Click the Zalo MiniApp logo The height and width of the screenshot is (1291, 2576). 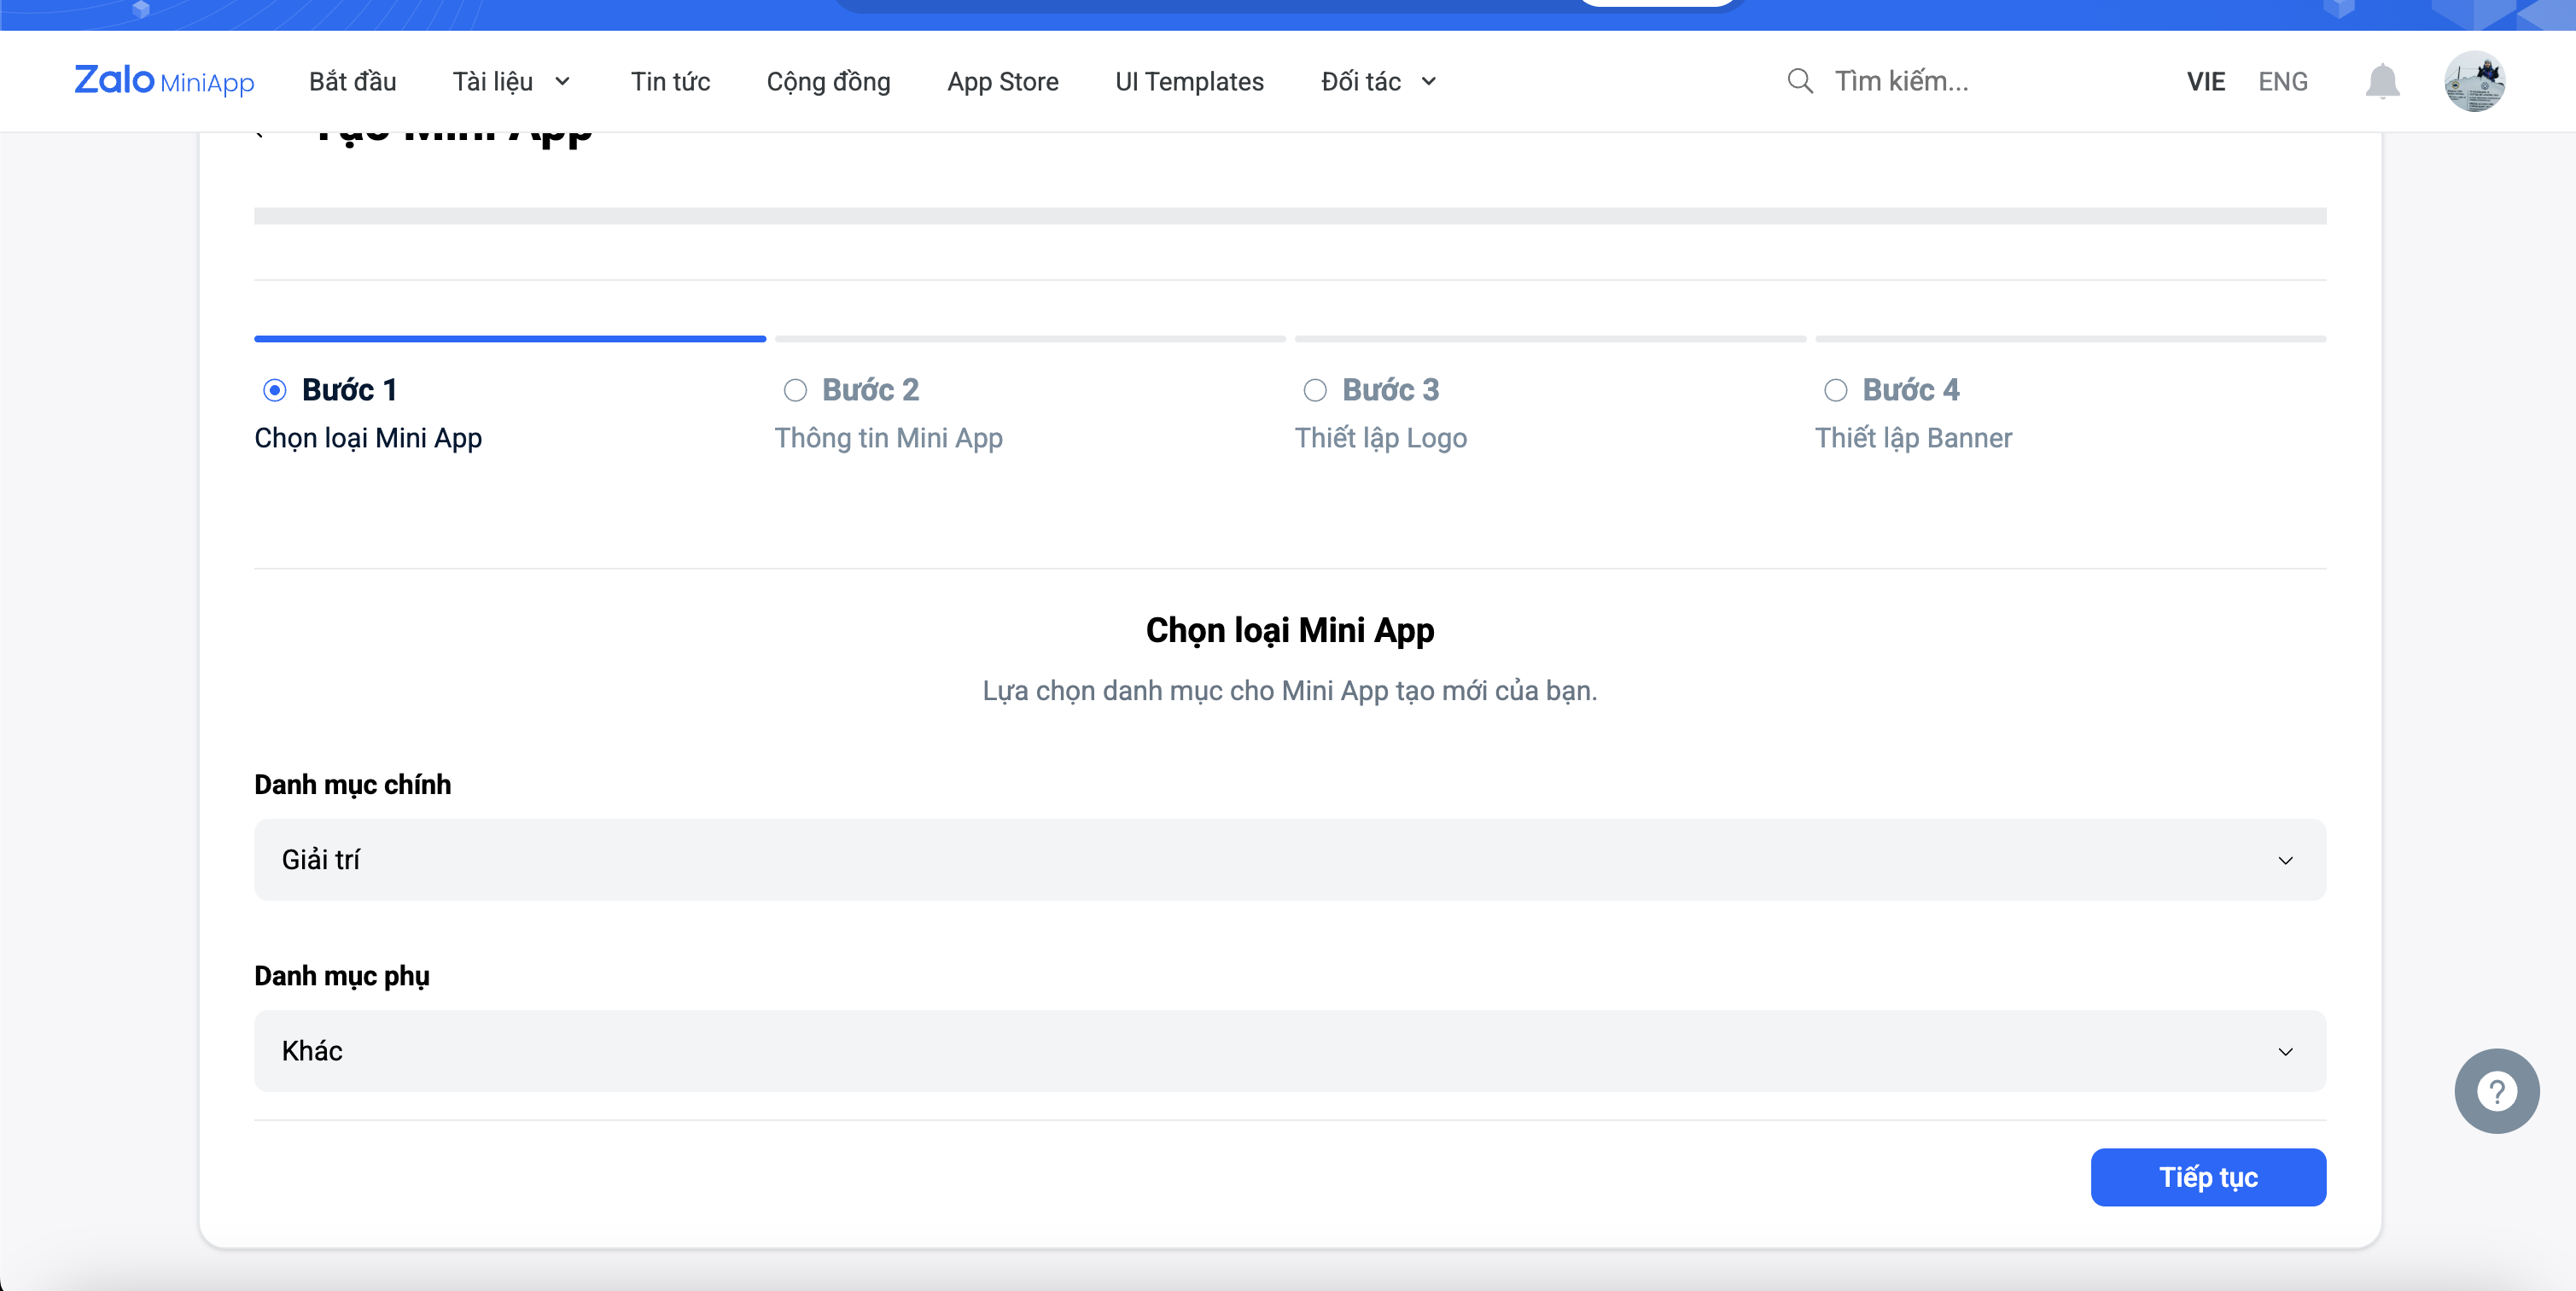click(x=164, y=81)
